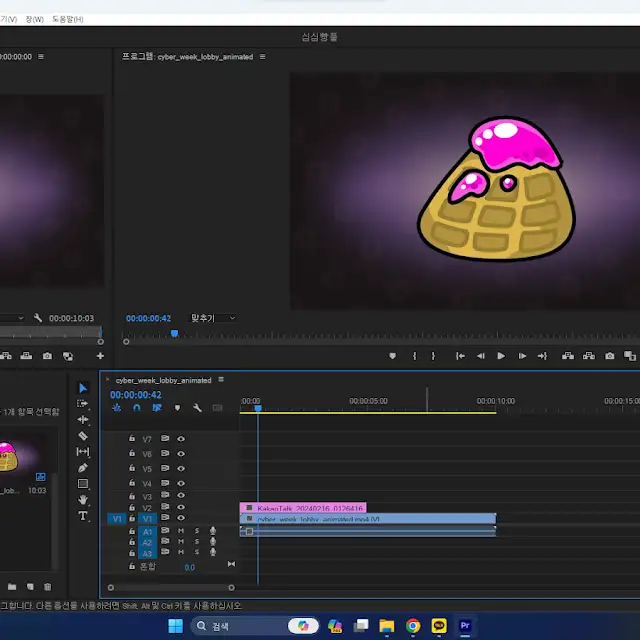Add marker in Program monitor controls
Image resolution: width=640 pixels, height=640 pixels.
tap(392, 356)
